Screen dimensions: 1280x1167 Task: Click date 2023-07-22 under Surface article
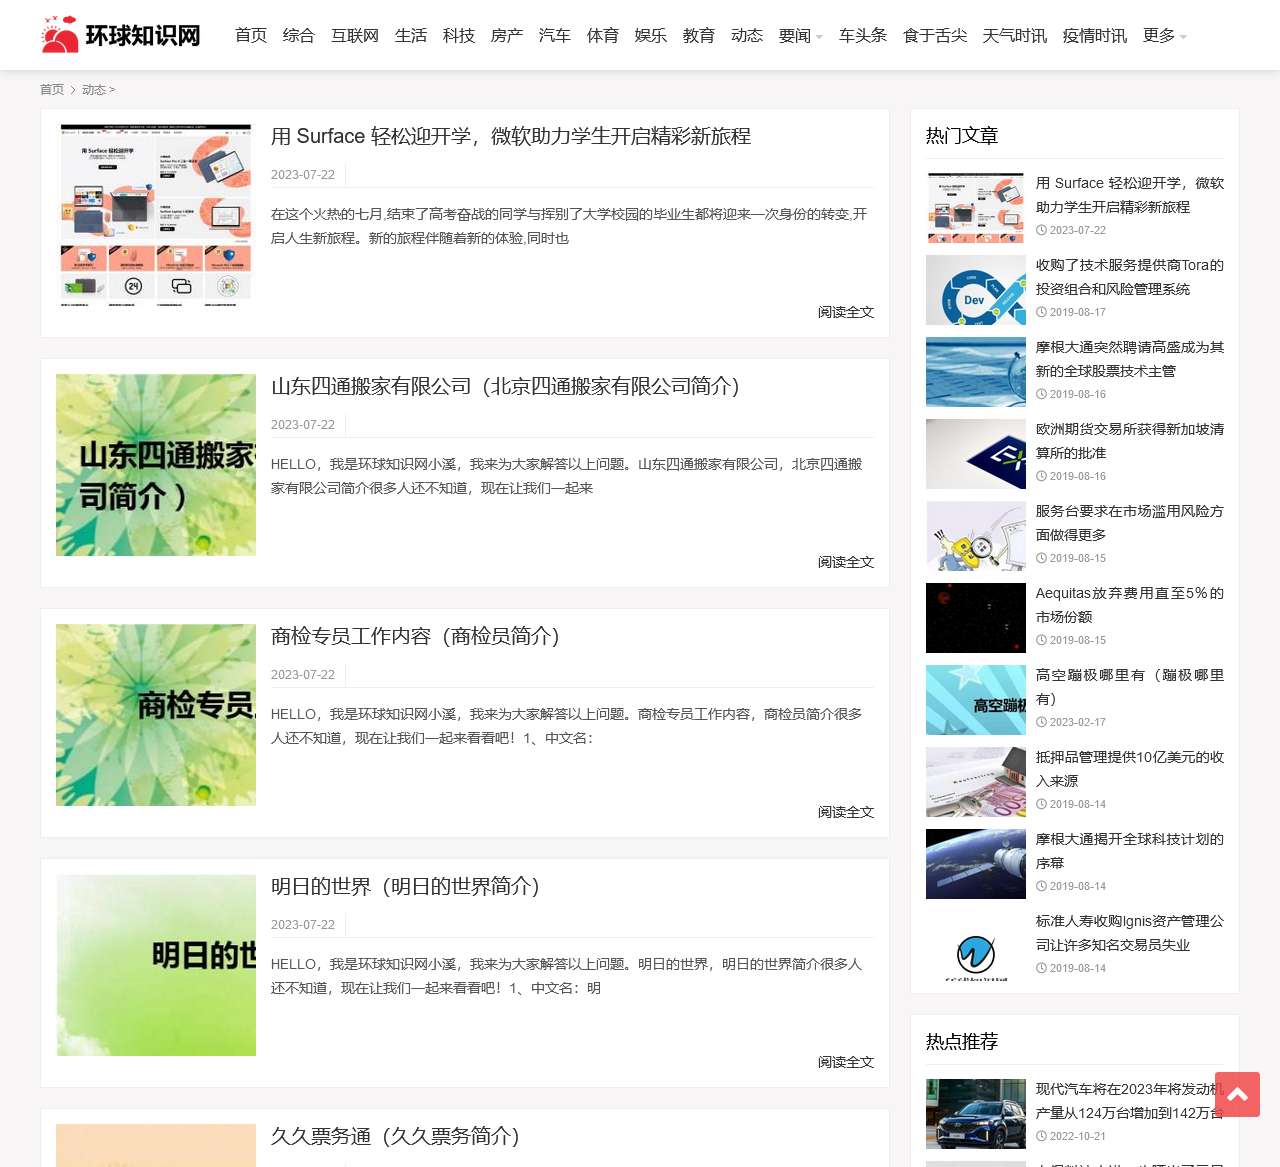pyautogui.click(x=303, y=175)
